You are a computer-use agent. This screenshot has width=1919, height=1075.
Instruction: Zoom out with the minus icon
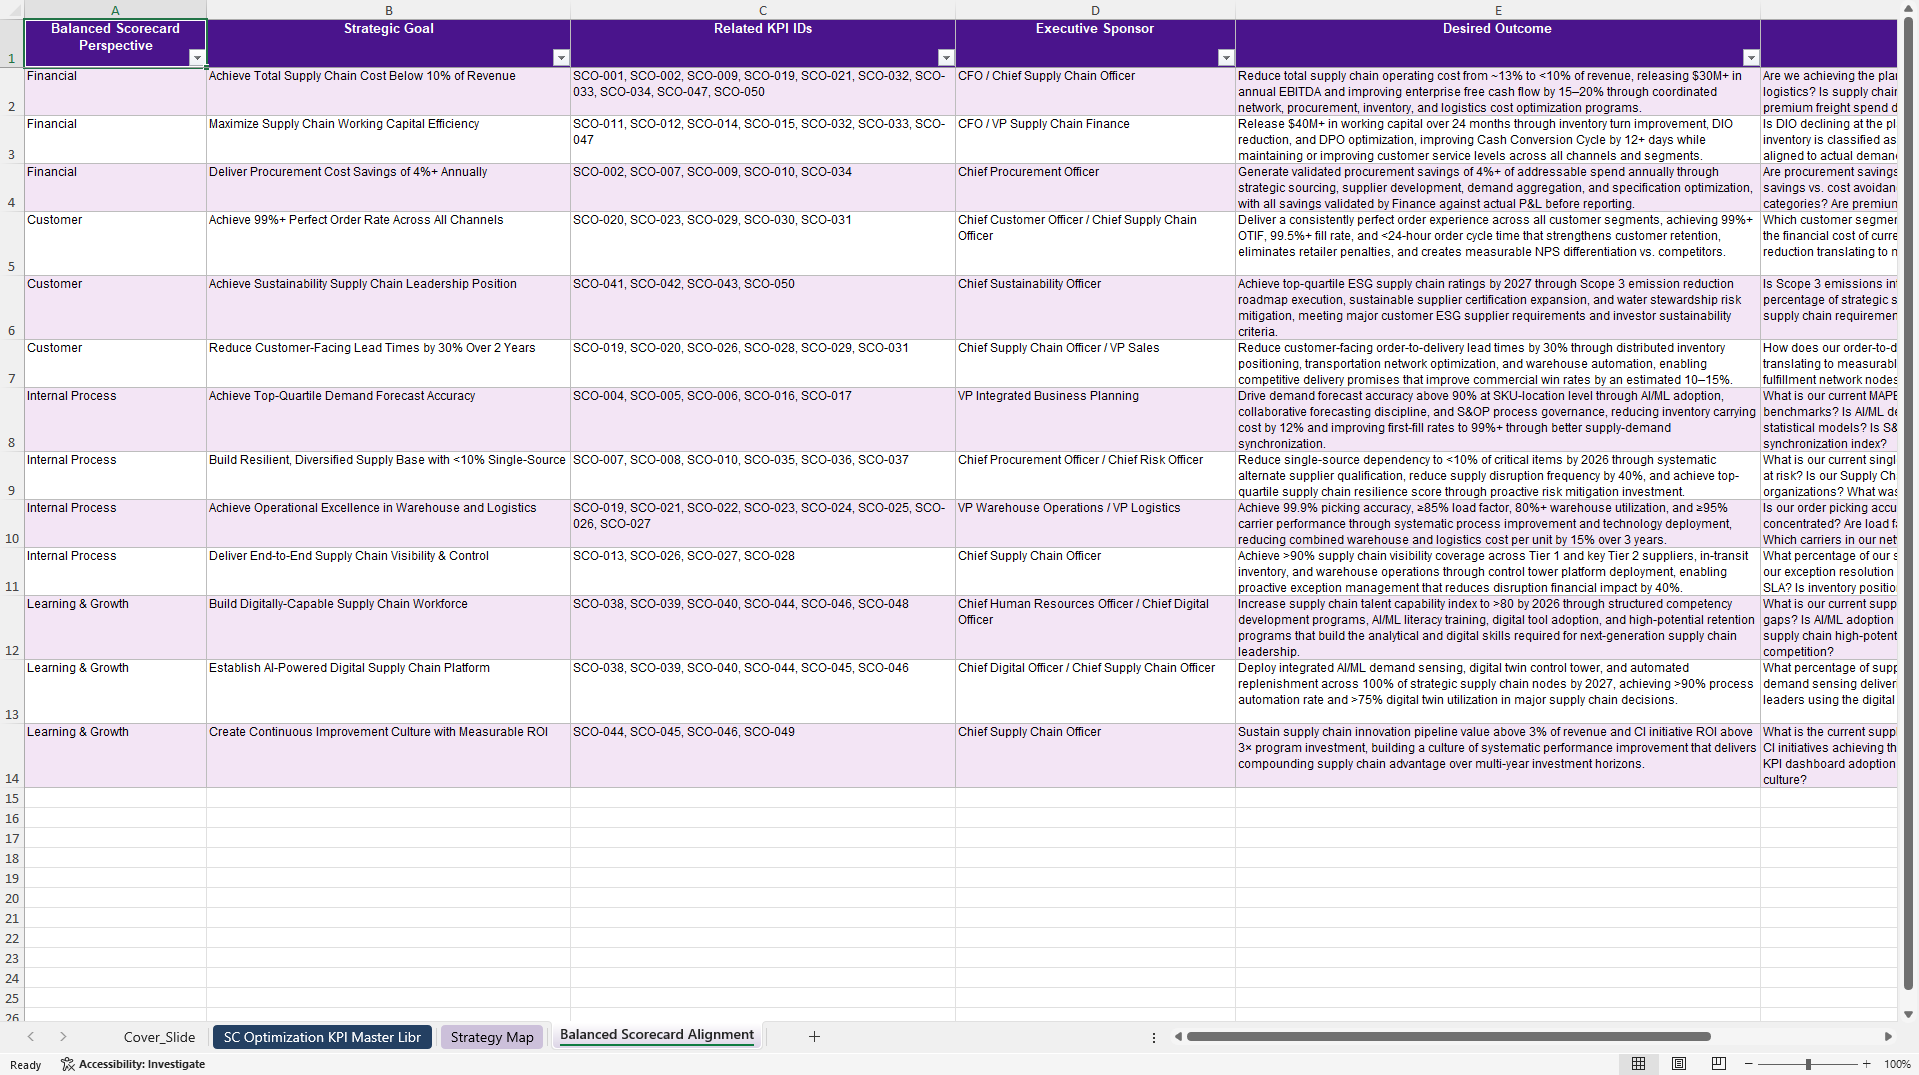tap(1748, 1064)
